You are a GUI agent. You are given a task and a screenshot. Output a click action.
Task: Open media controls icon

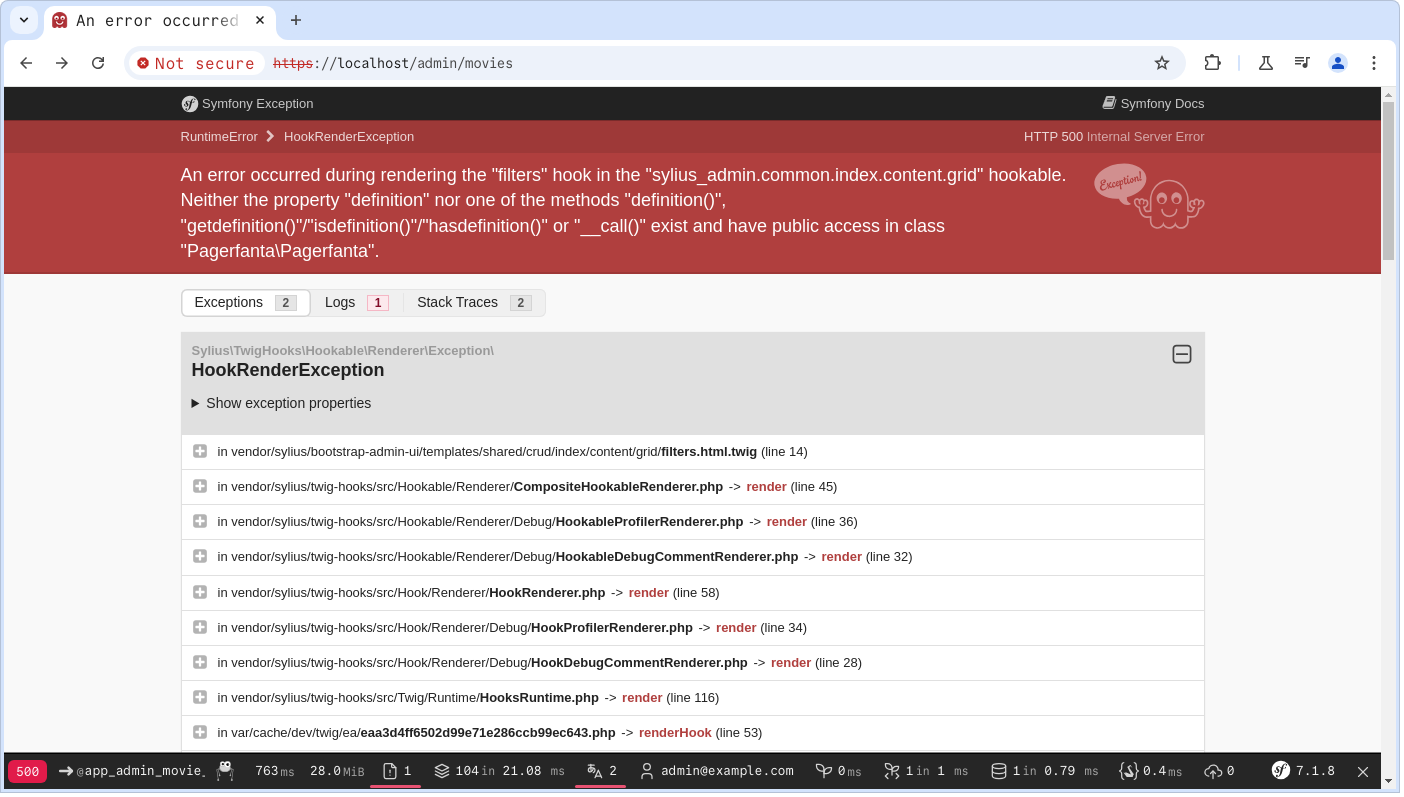pos(1302,63)
